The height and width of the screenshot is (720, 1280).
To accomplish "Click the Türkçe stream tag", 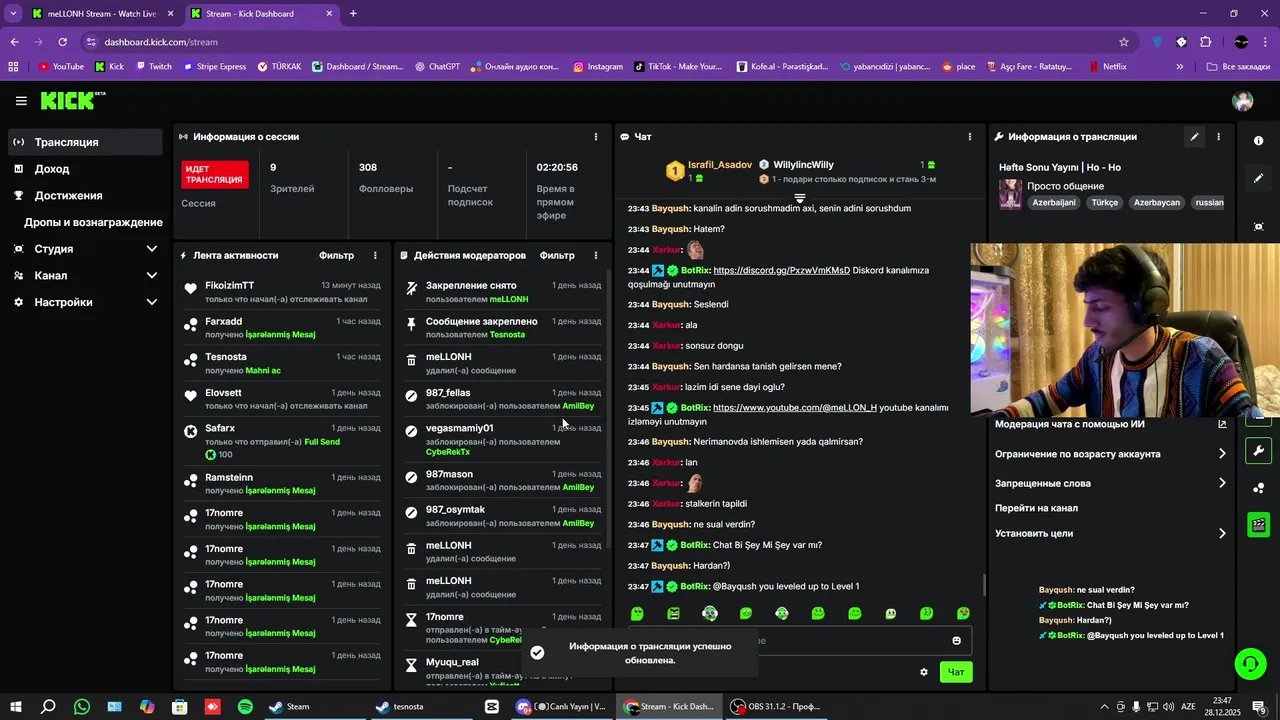I will (1104, 202).
